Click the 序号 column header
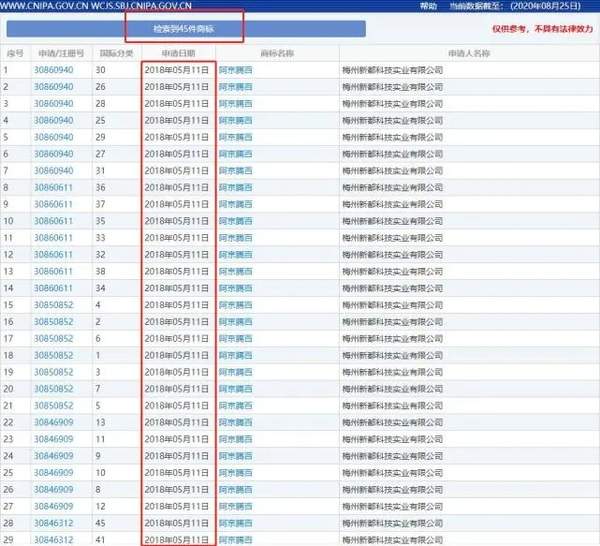 (x=13, y=52)
